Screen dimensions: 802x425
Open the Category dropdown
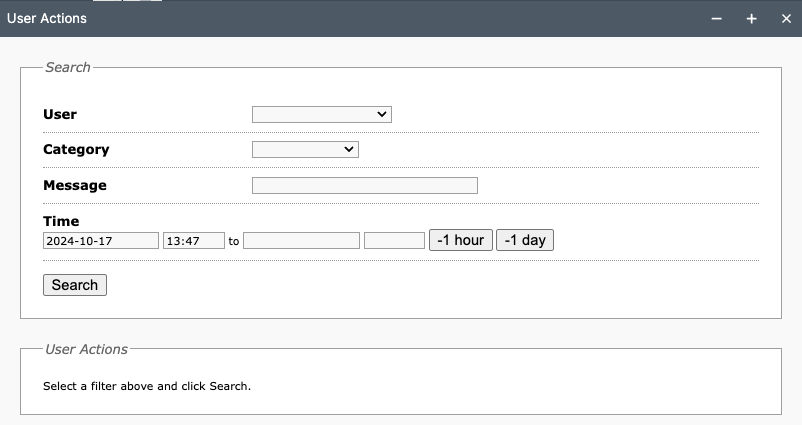(305, 149)
